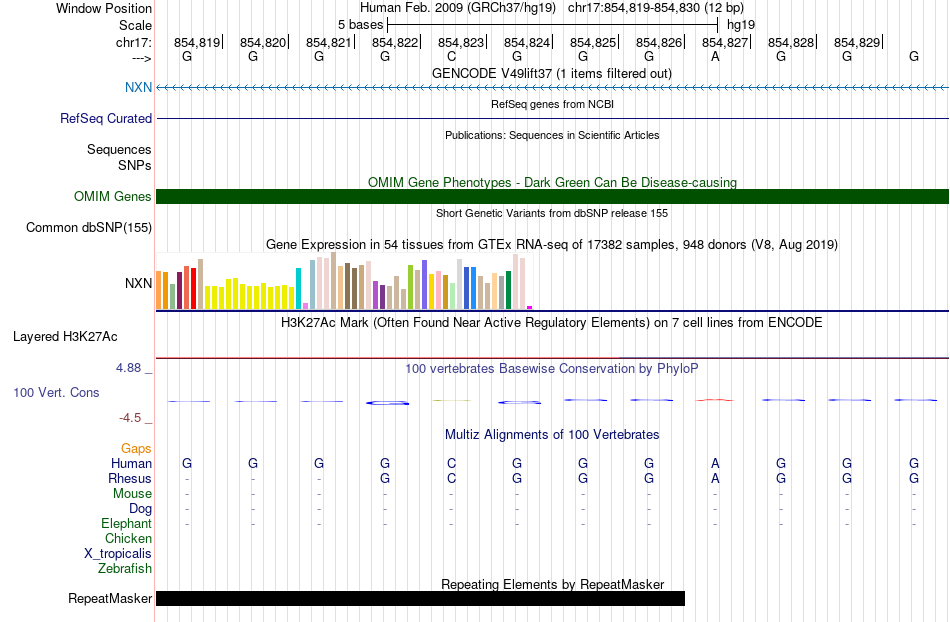Open the OMIM Gene Phenotypes track title
Image resolution: width=950 pixels, height=622 pixels.
coord(552,182)
